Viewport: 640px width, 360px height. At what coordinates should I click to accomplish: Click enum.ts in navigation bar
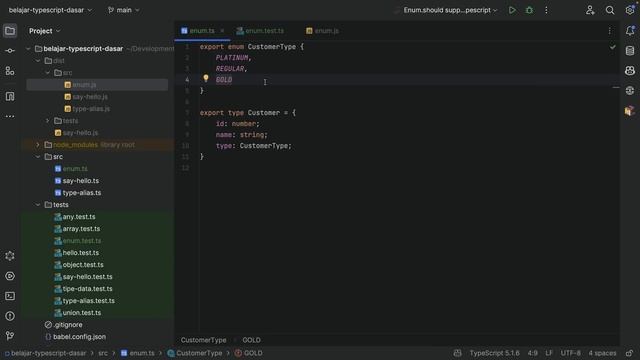tap(138, 353)
